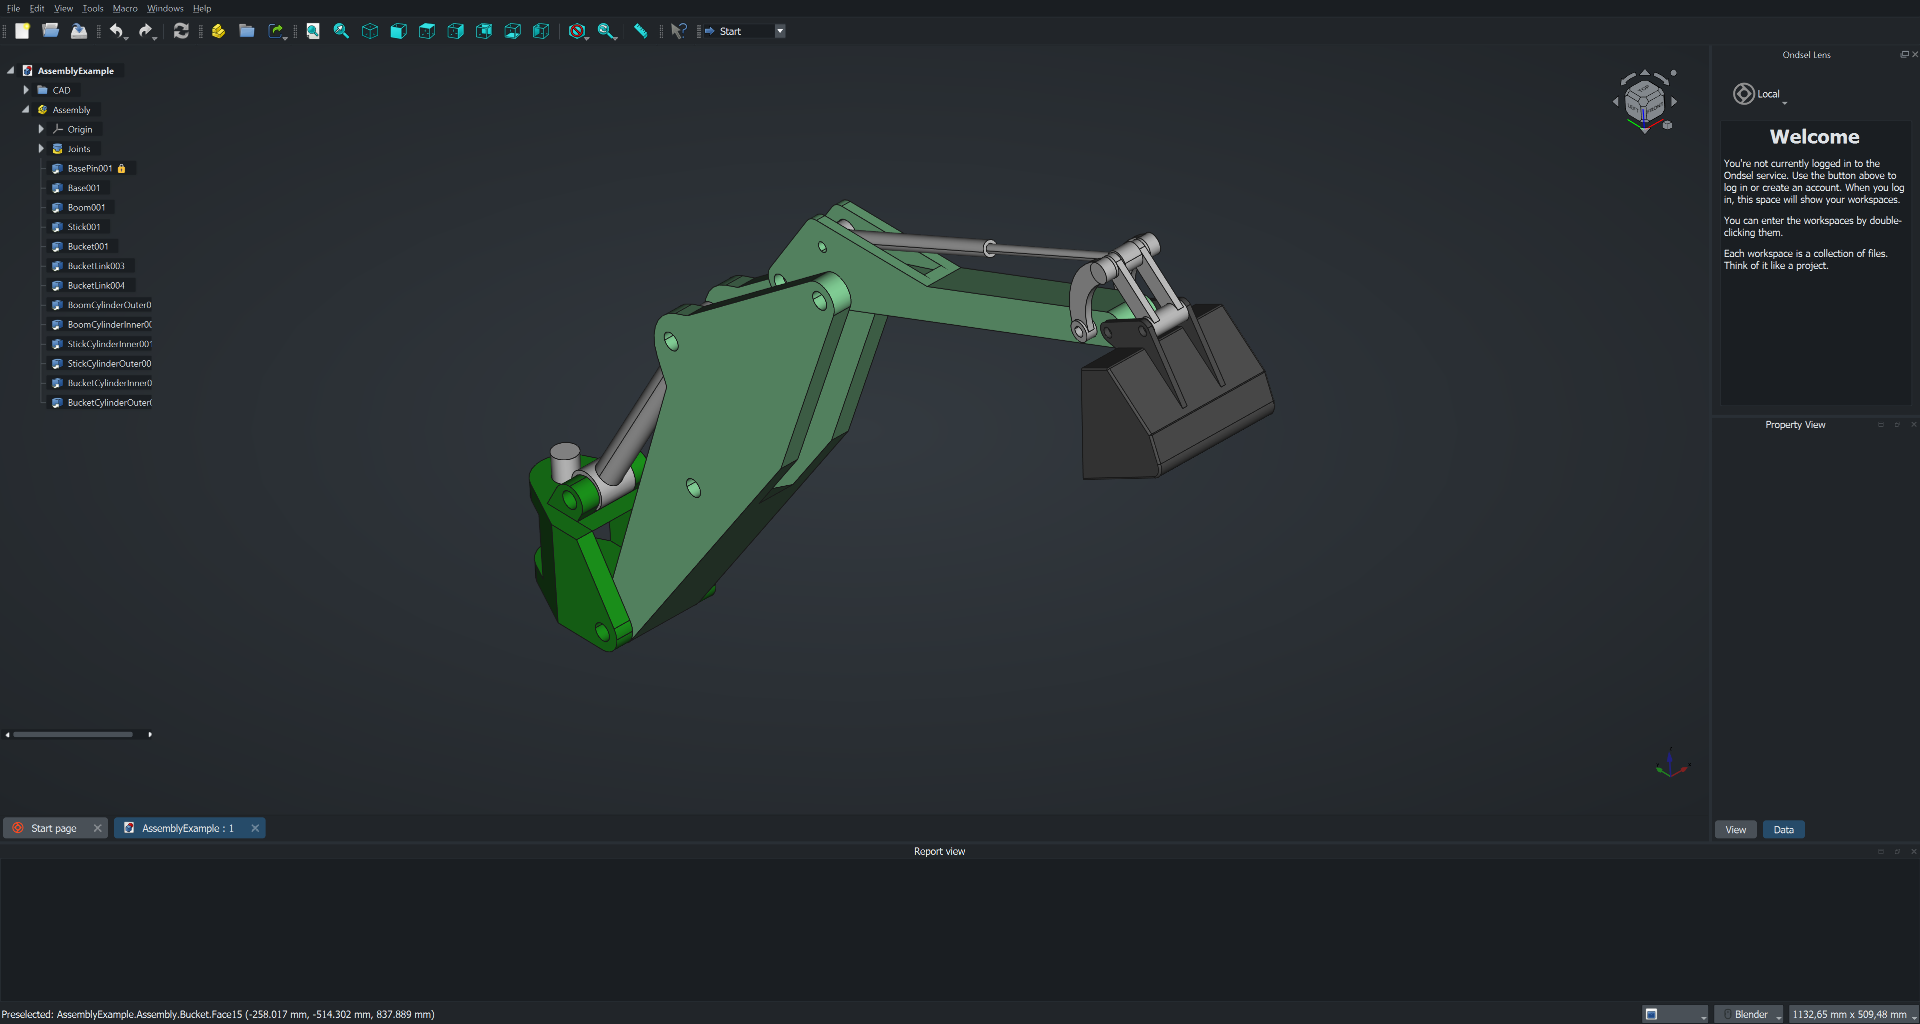The width and height of the screenshot is (1920, 1024).
Task: Activate the Measure ruler tool
Action: click(640, 31)
